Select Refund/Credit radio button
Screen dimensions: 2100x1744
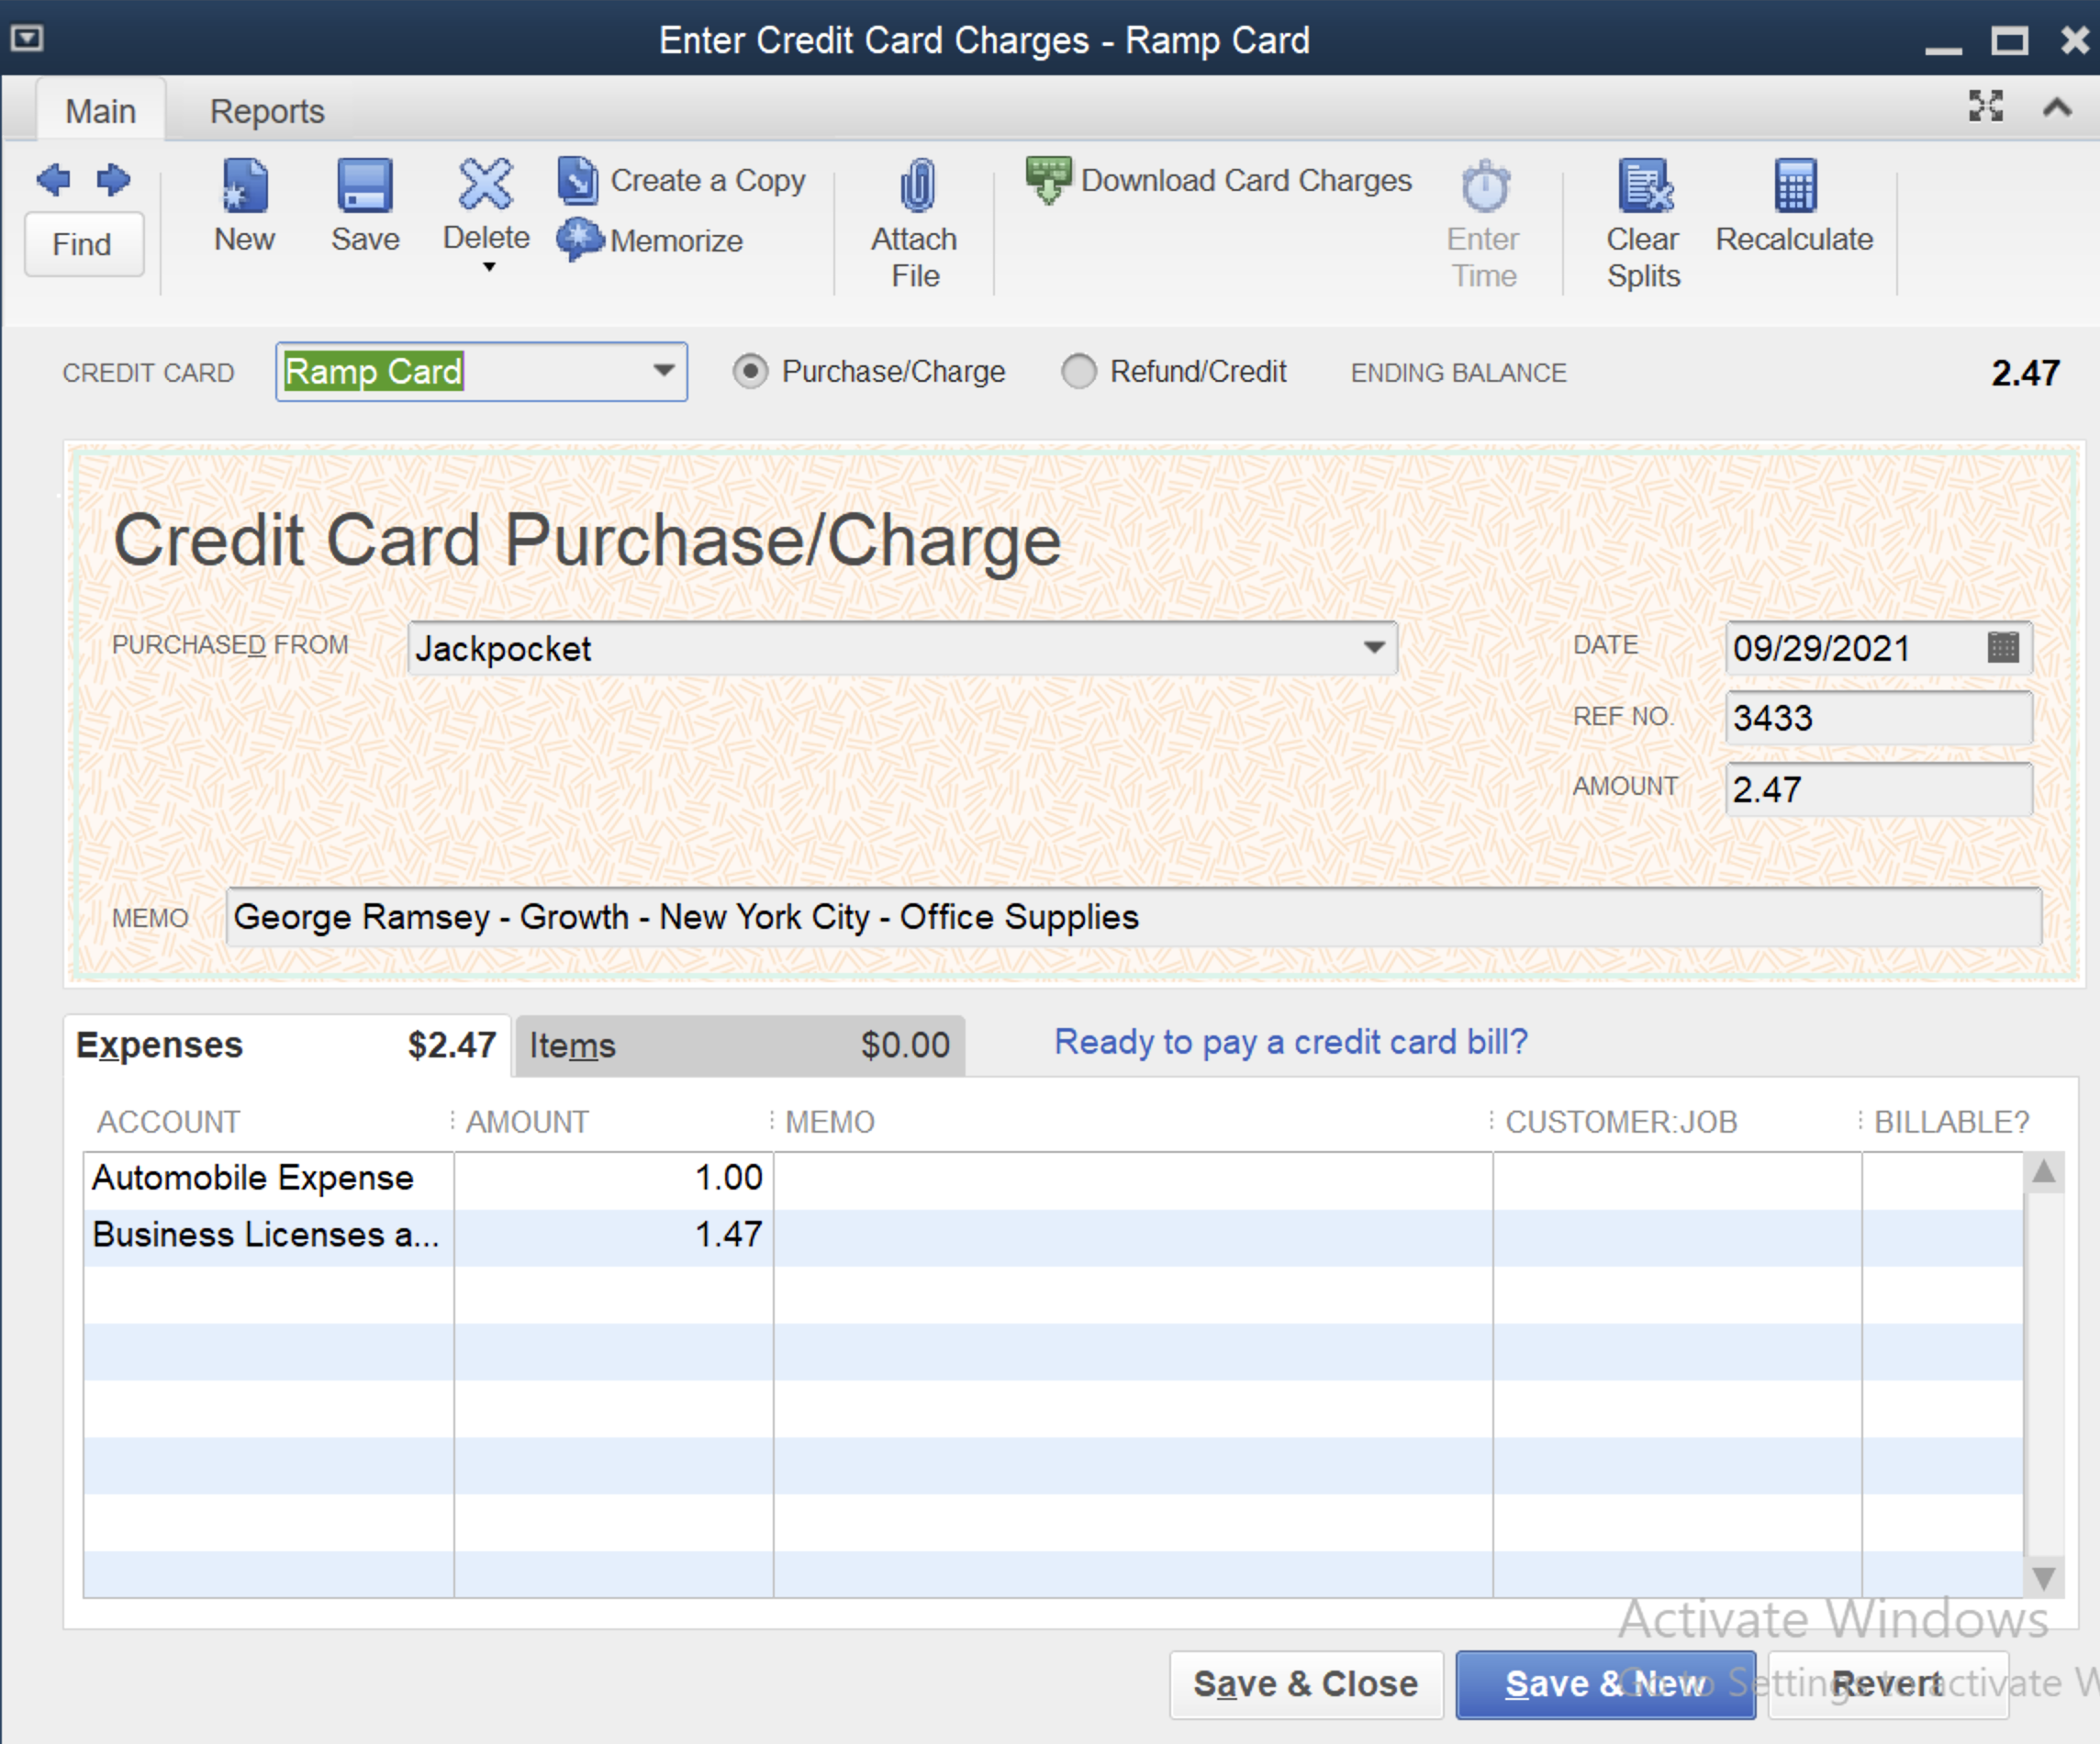pyautogui.click(x=1079, y=372)
